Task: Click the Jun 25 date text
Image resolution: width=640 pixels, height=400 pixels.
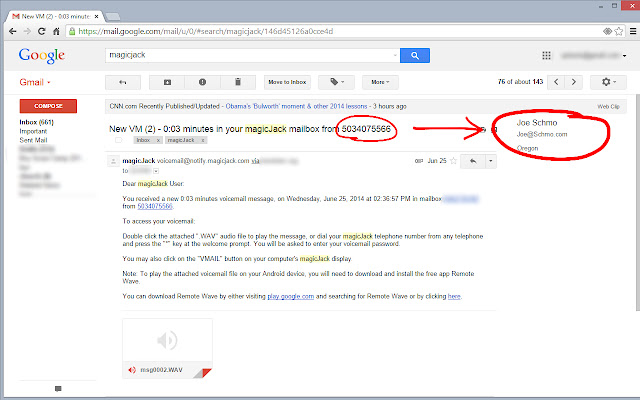Action: click(x=437, y=161)
